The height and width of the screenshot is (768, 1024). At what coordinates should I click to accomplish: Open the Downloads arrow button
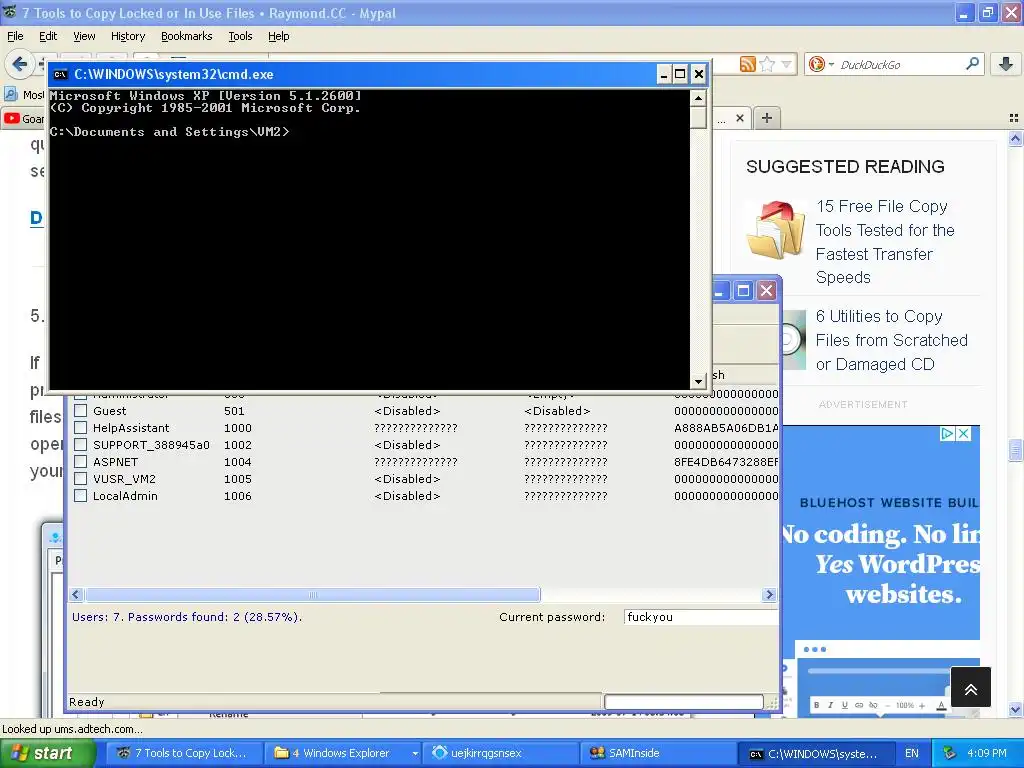pyautogui.click(x=1006, y=64)
